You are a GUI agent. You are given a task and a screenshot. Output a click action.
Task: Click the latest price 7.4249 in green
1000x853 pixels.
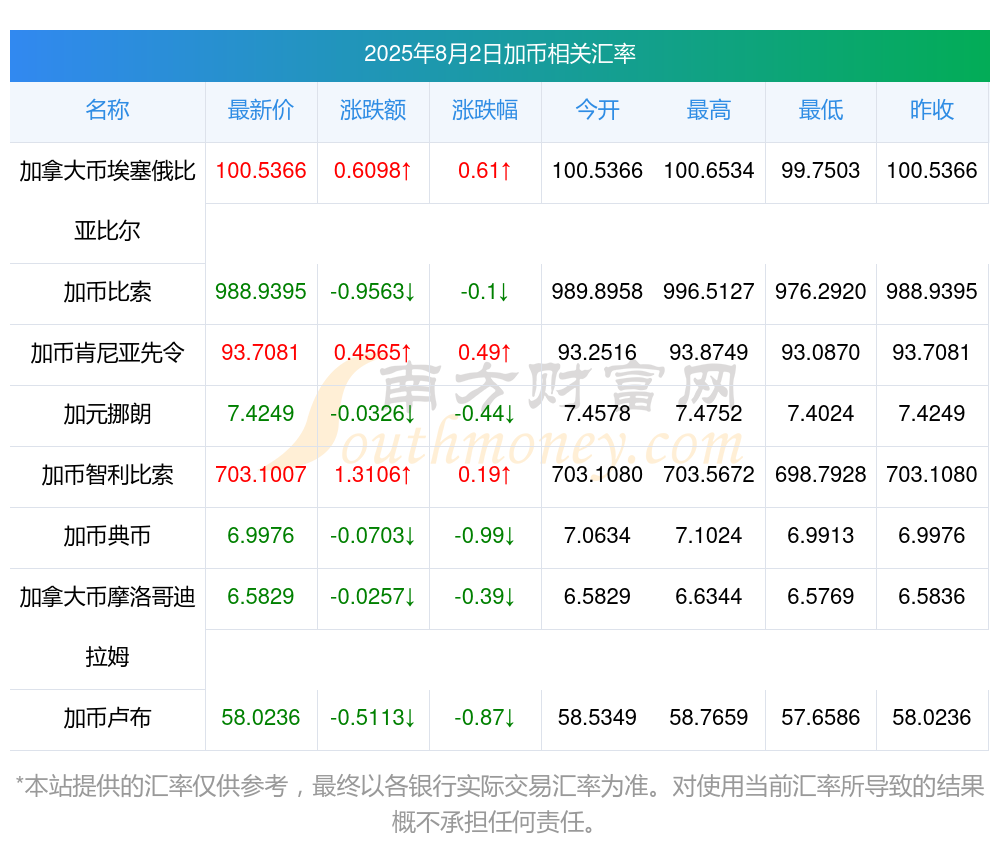[x=261, y=414]
